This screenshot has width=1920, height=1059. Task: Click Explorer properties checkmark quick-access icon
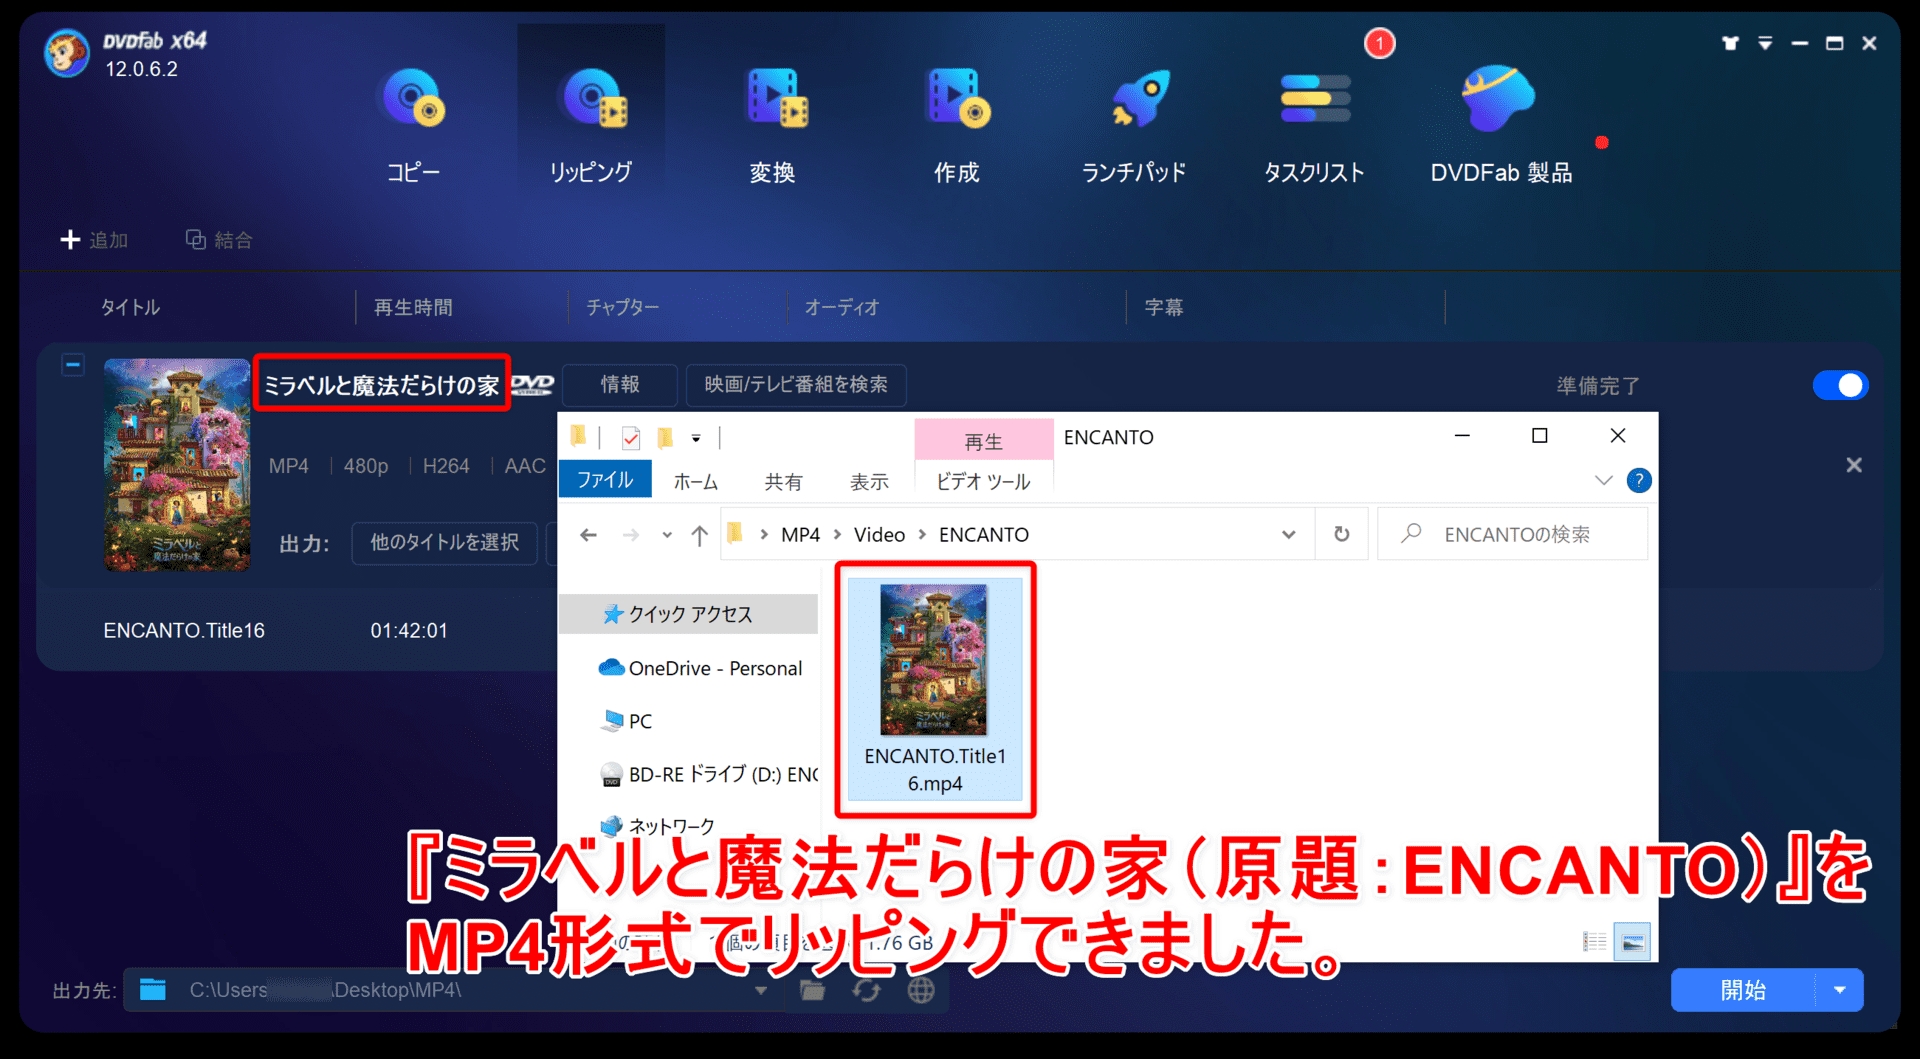click(631, 438)
